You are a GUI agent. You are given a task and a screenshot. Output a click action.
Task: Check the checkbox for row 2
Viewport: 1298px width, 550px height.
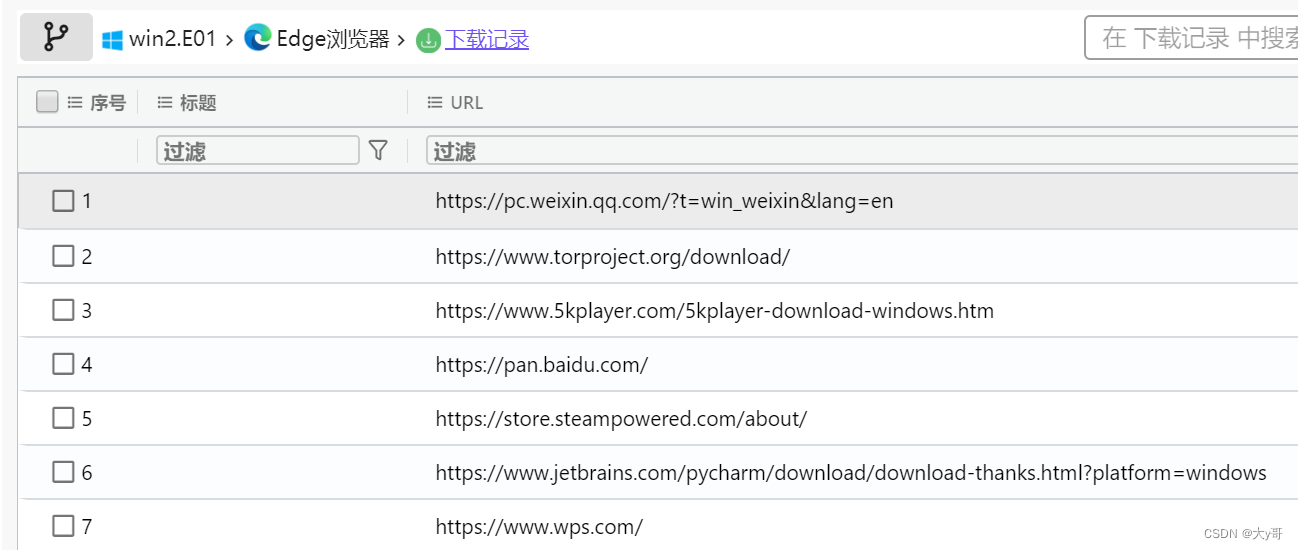point(63,256)
